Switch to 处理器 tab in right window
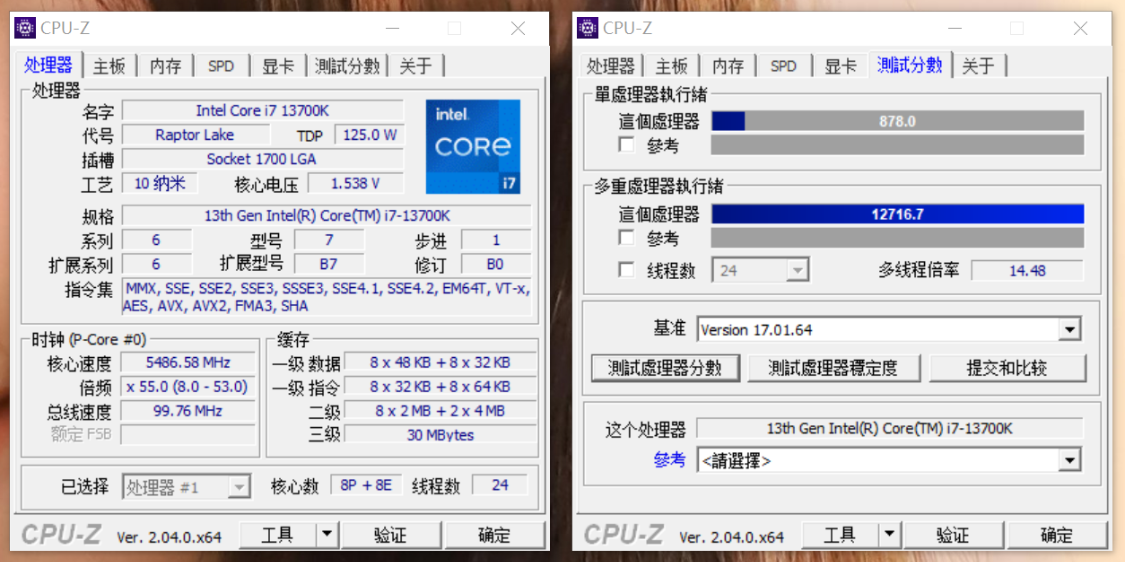Viewport: 1125px width, 562px height. (x=611, y=67)
